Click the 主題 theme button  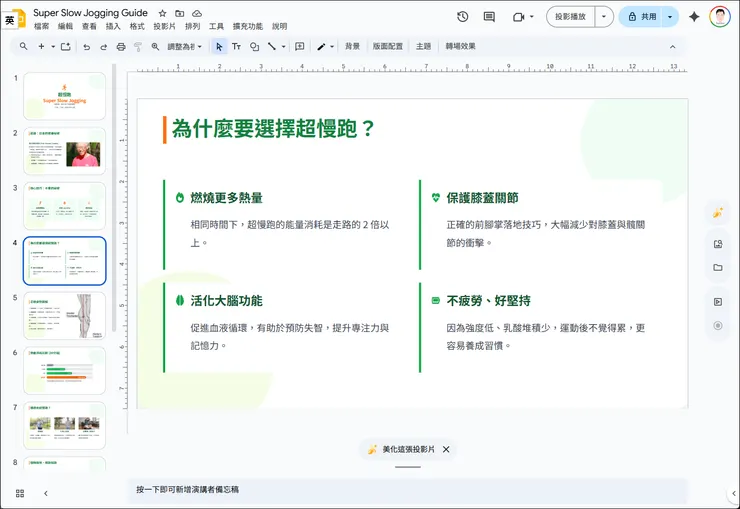423,46
